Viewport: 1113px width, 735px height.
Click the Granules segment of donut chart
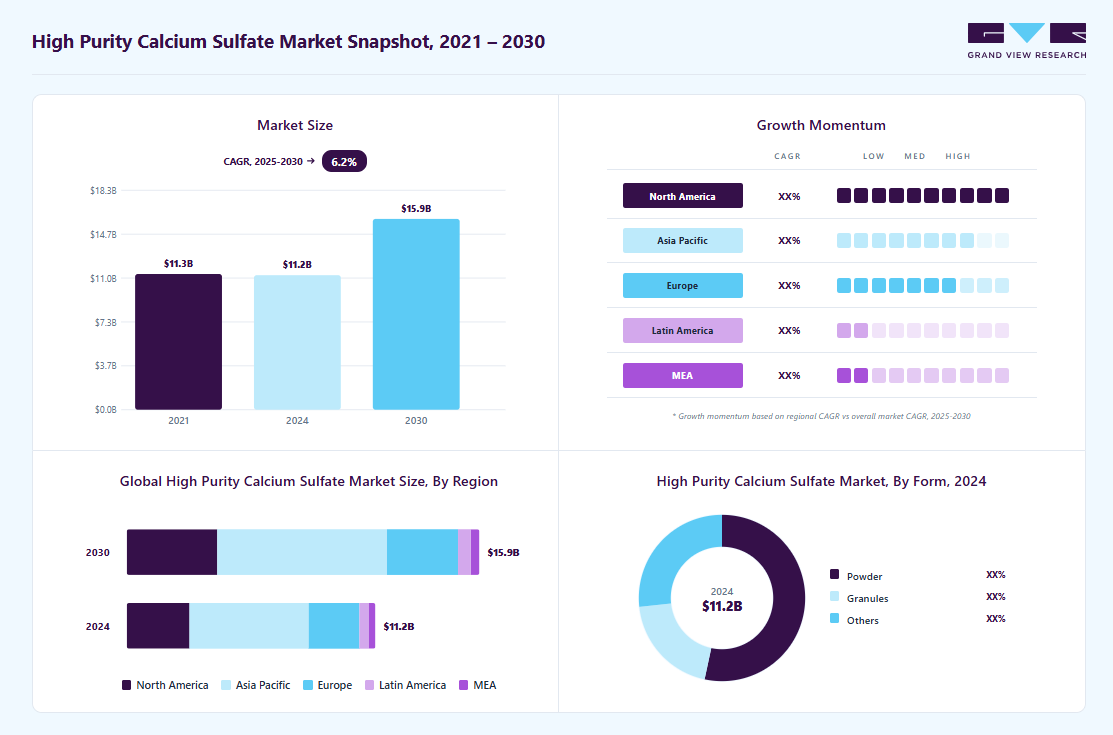pyautogui.click(x=671, y=643)
